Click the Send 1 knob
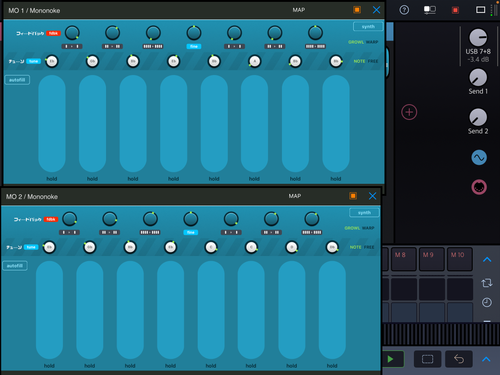Image resolution: width=500 pixels, height=375 pixels. click(478, 78)
